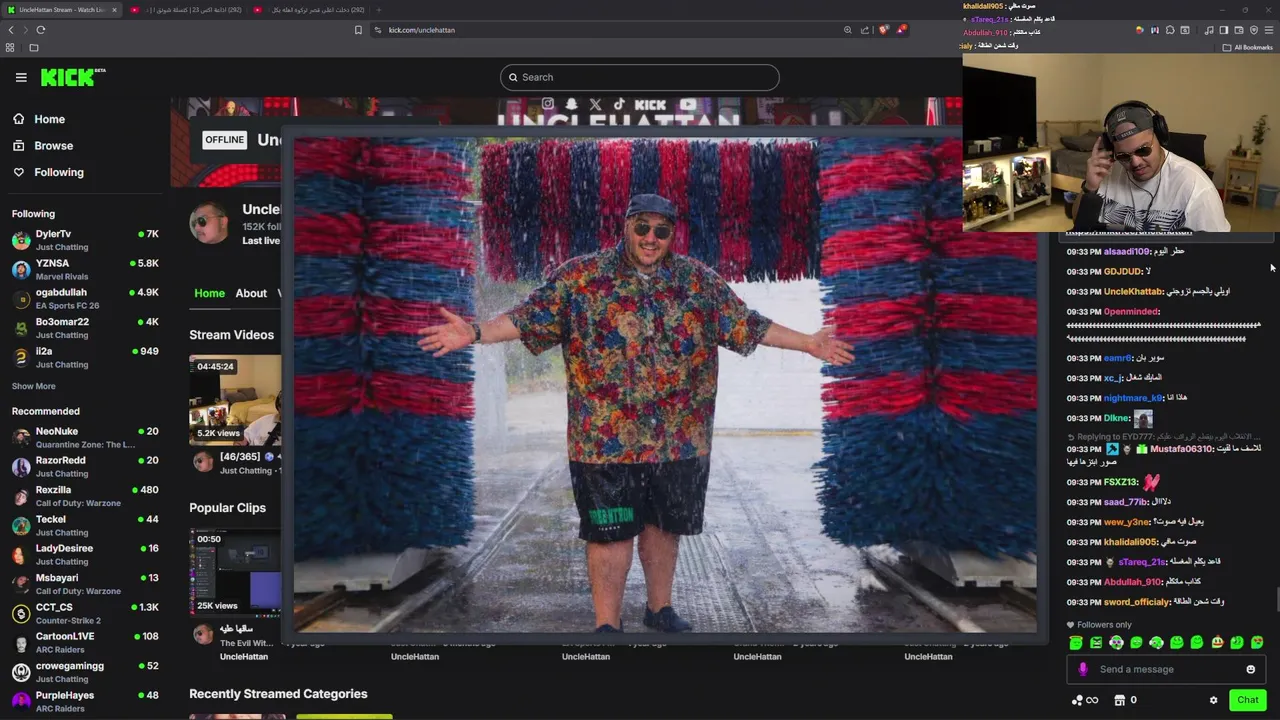Click the Popular Clips heading
The height and width of the screenshot is (720, 1280).
click(x=227, y=508)
